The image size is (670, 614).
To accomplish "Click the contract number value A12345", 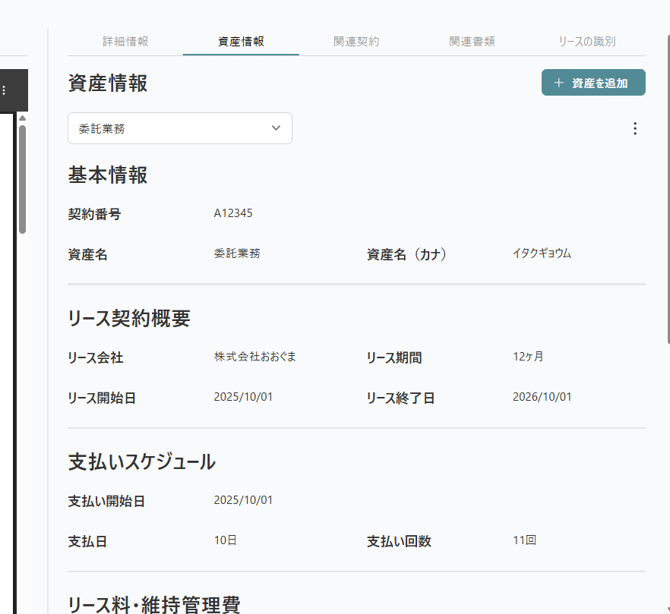I will pyautogui.click(x=233, y=213).
